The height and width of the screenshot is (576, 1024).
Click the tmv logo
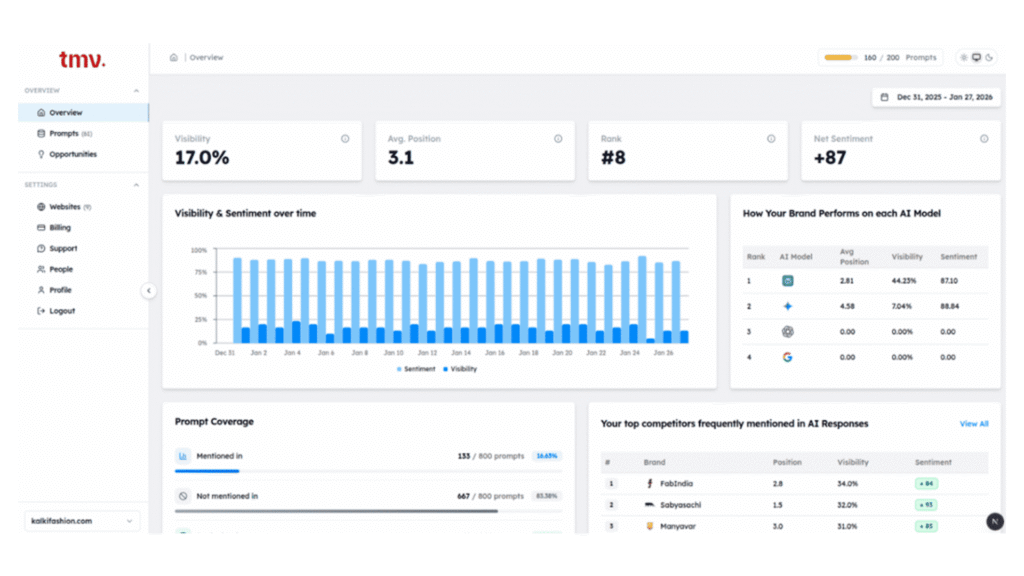click(82, 60)
